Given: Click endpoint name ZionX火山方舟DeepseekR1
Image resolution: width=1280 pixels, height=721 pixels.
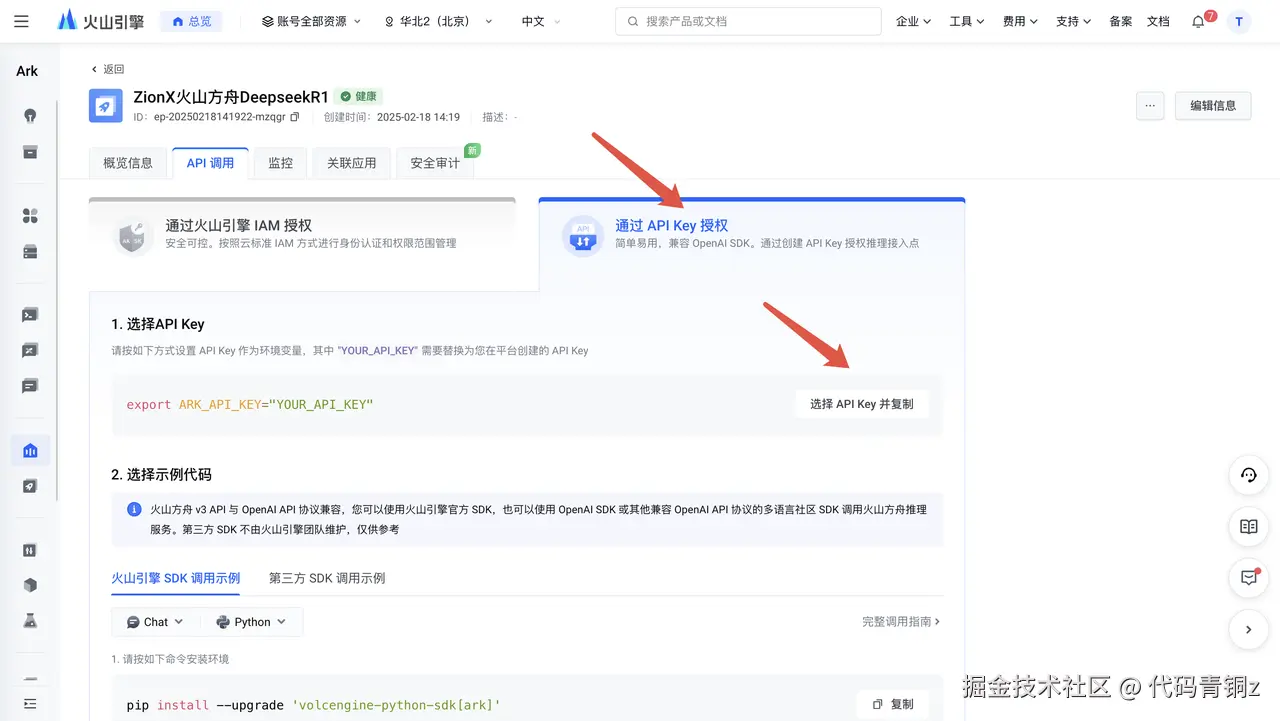Looking at the screenshot, I should click(231, 97).
